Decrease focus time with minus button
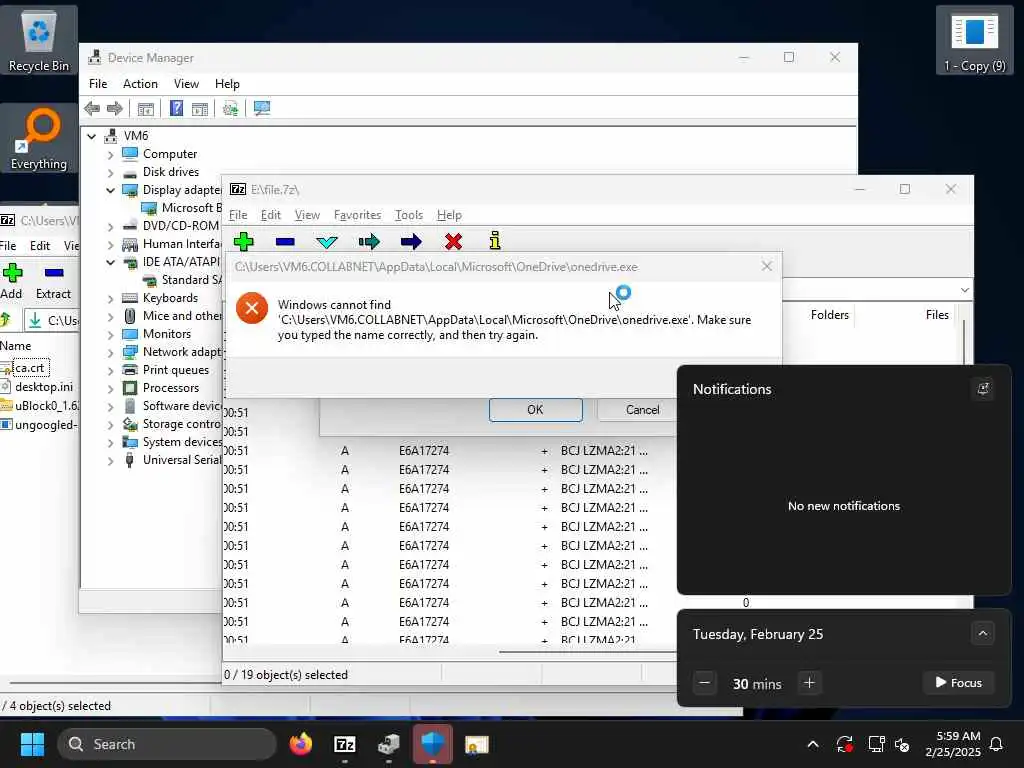 (x=704, y=683)
